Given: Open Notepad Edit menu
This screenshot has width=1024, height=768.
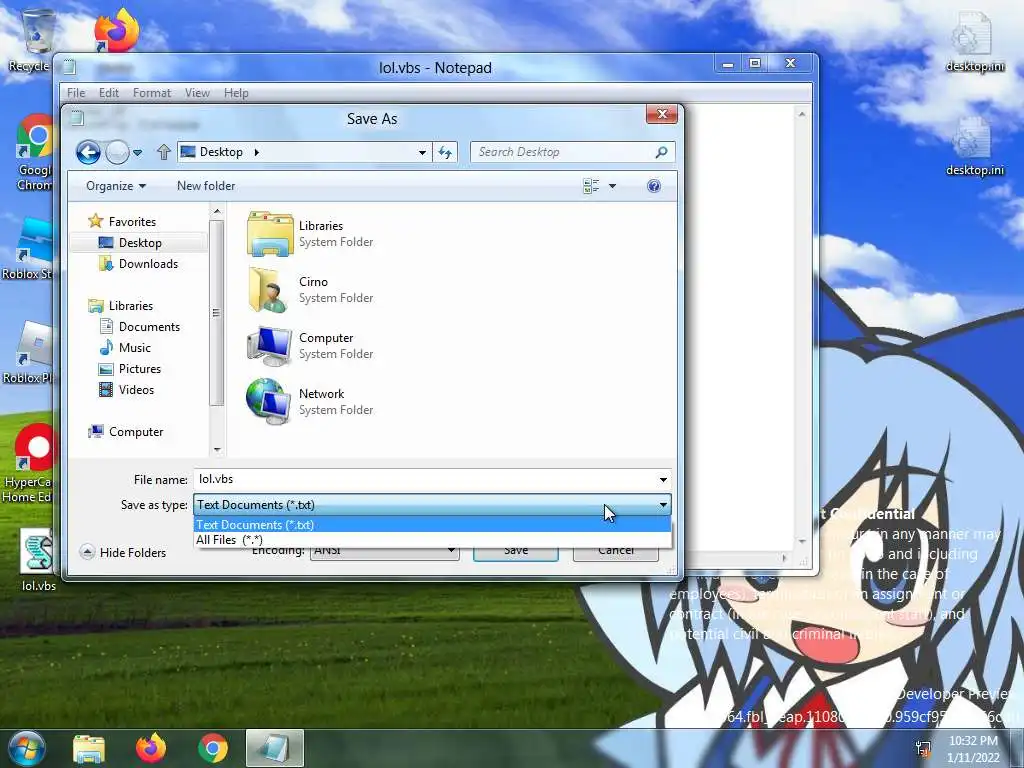Looking at the screenshot, I should coord(108,93).
